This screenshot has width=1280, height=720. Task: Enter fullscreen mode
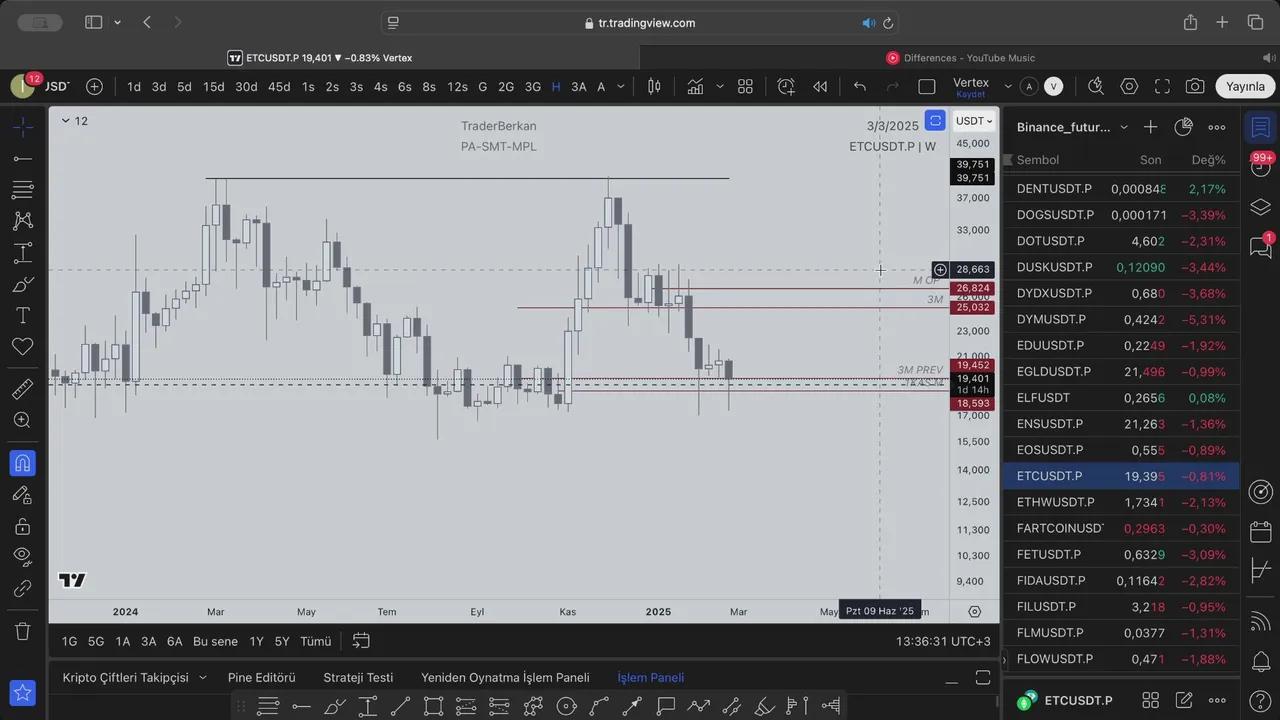click(1162, 87)
